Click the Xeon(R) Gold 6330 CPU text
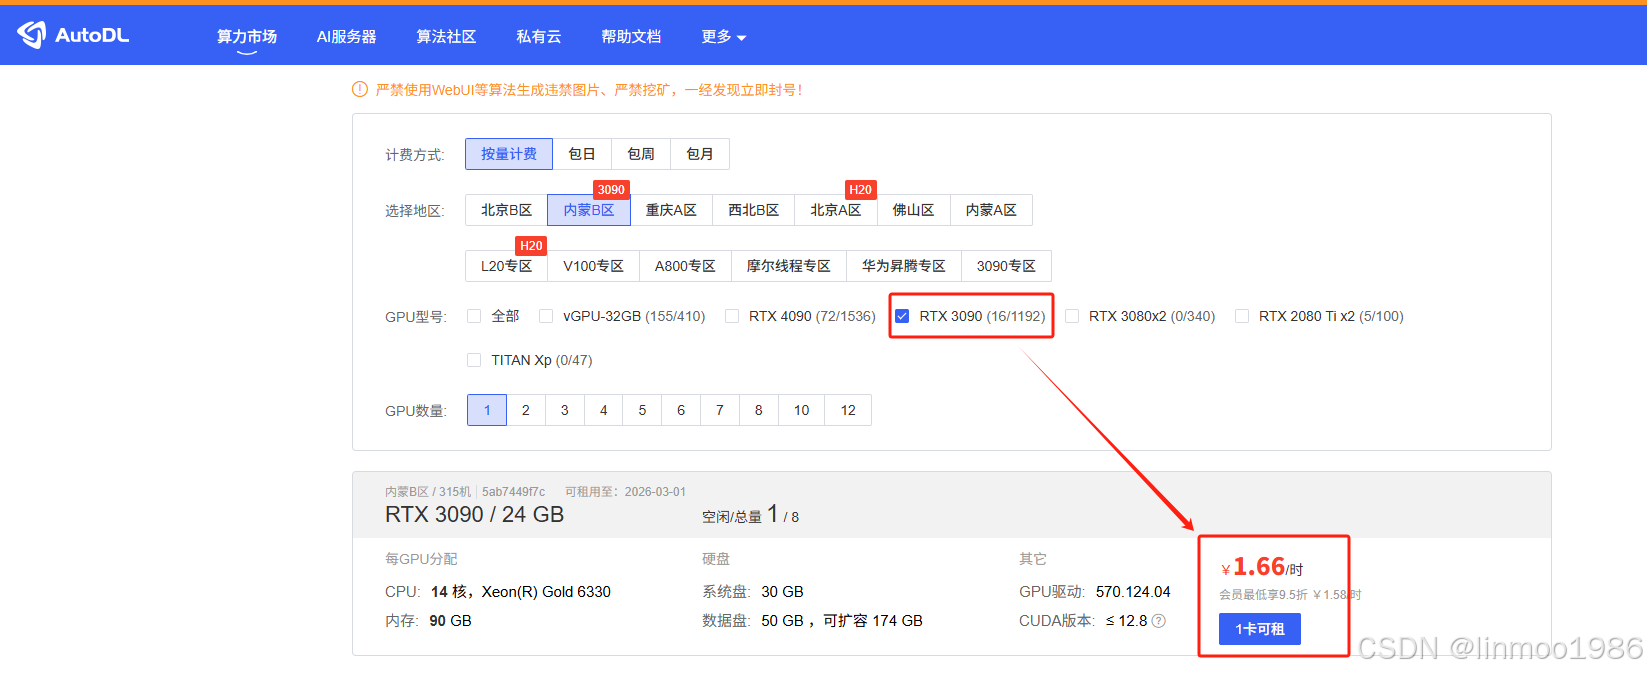 [546, 592]
